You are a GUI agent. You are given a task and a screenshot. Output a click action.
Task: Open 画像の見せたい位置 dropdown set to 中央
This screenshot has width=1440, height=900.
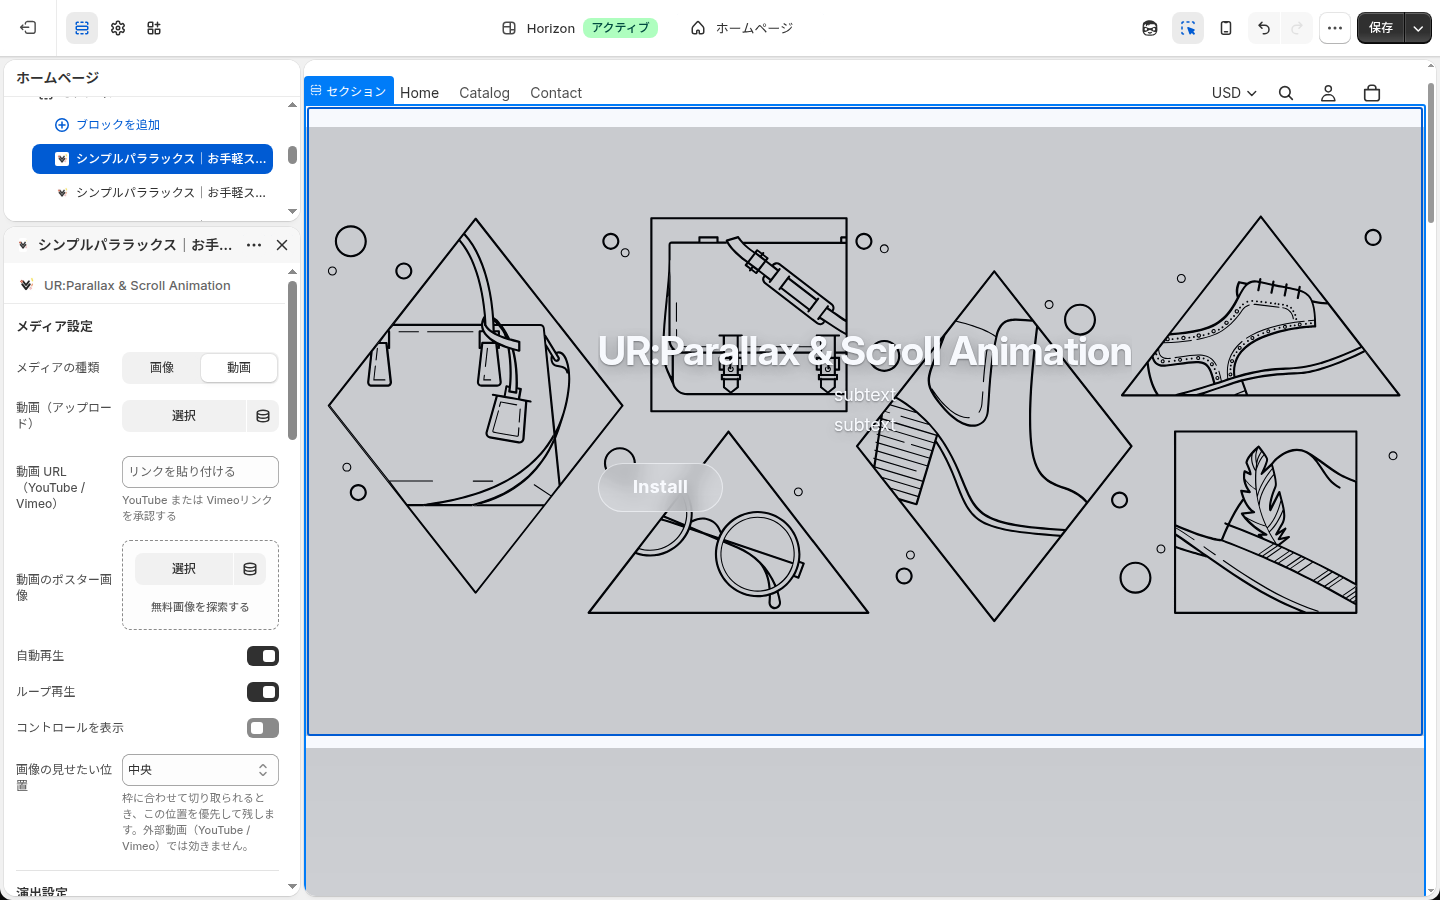click(x=200, y=770)
